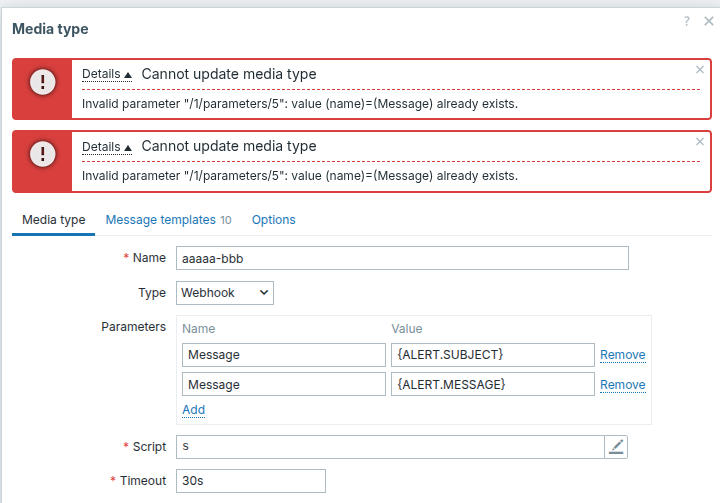
Task: Click the Name field containing aaaaa-bbb
Action: (x=401, y=258)
